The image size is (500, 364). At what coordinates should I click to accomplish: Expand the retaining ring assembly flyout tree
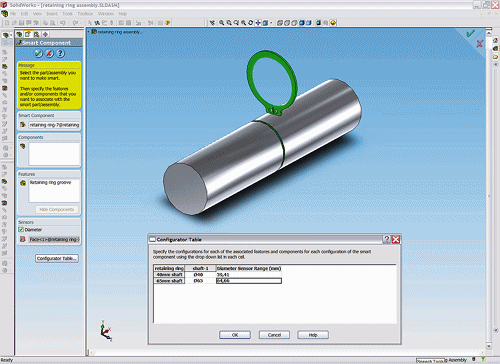click(x=89, y=32)
